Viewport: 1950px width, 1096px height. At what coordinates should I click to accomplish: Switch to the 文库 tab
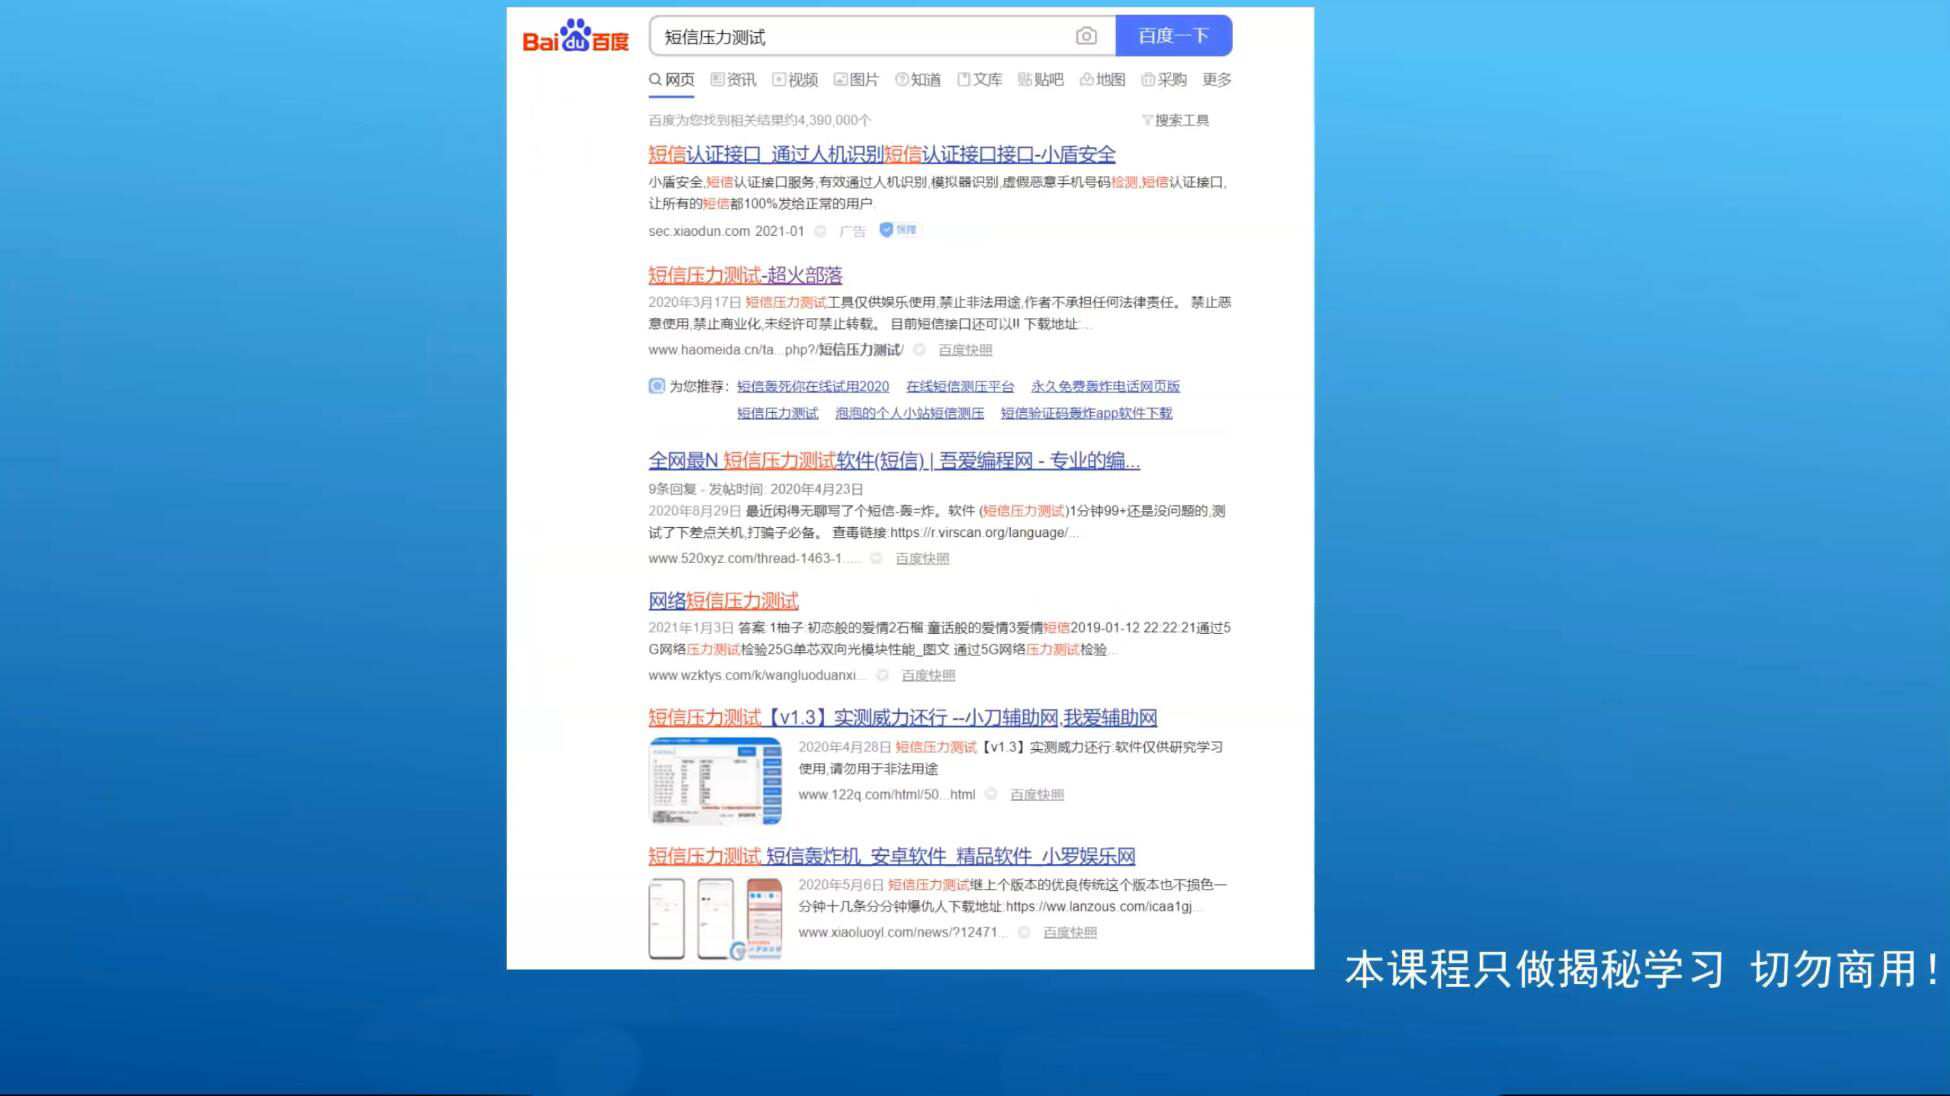(980, 80)
